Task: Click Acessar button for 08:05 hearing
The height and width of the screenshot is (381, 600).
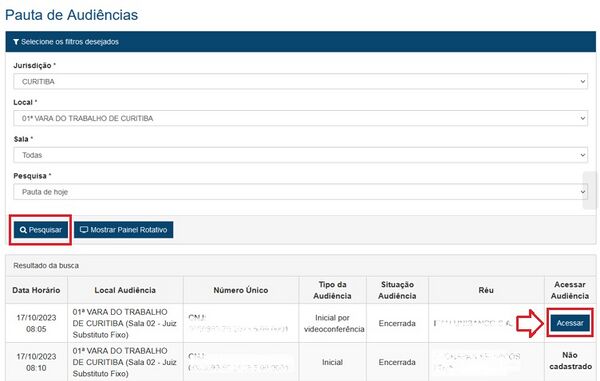Action: [570, 323]
